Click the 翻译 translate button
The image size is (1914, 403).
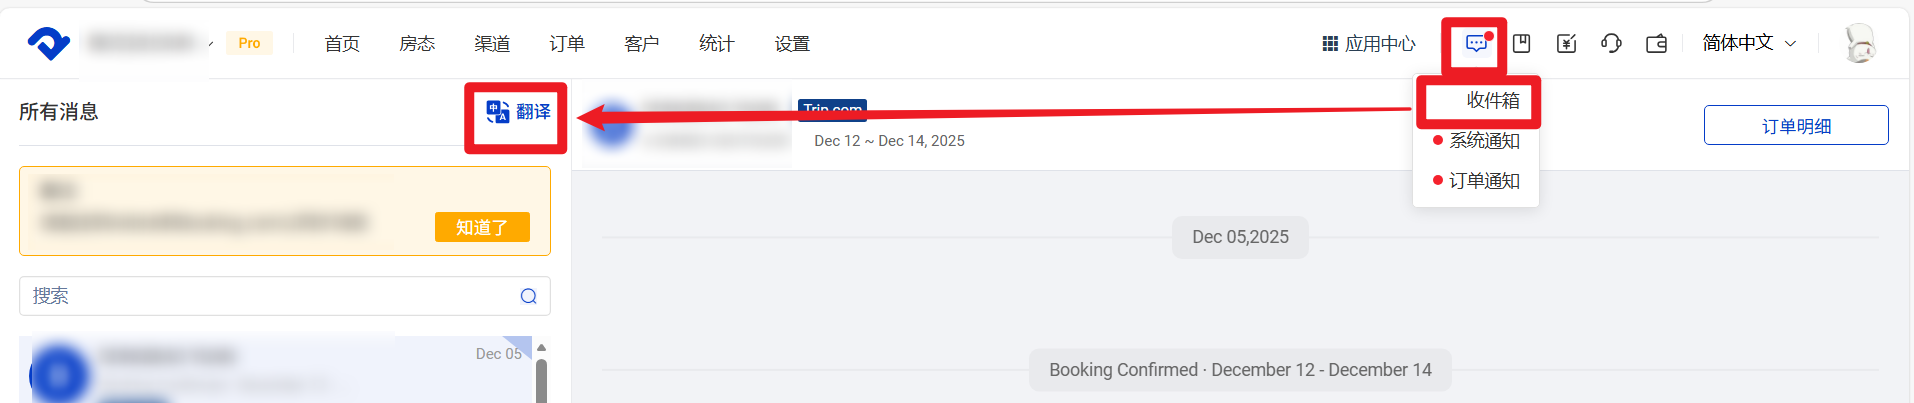pyautogui.click(x=518, y=112)
